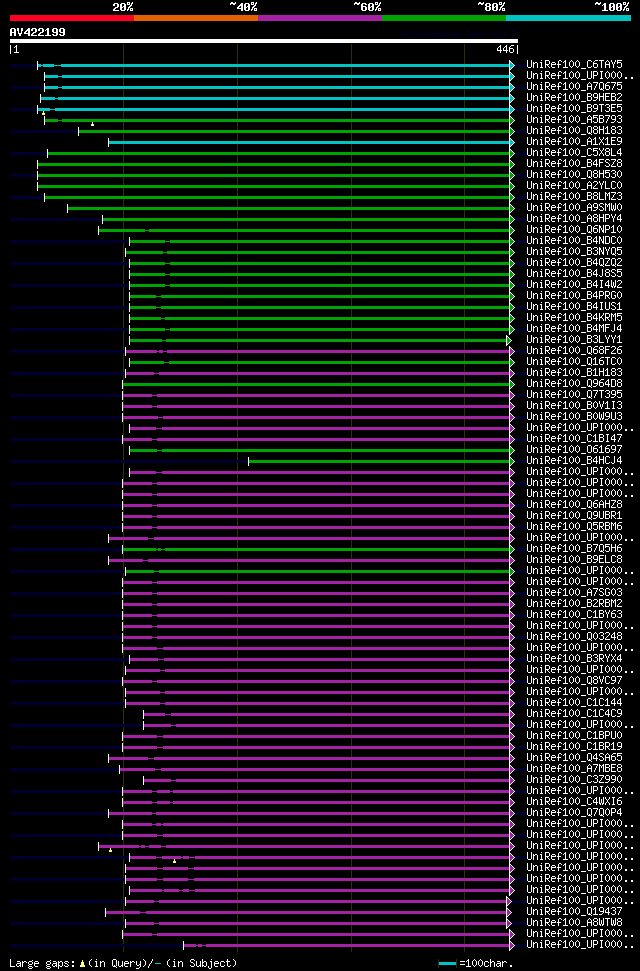
Task: Select hit UniRef100_Q16TC0
Action: pos(574,362)
